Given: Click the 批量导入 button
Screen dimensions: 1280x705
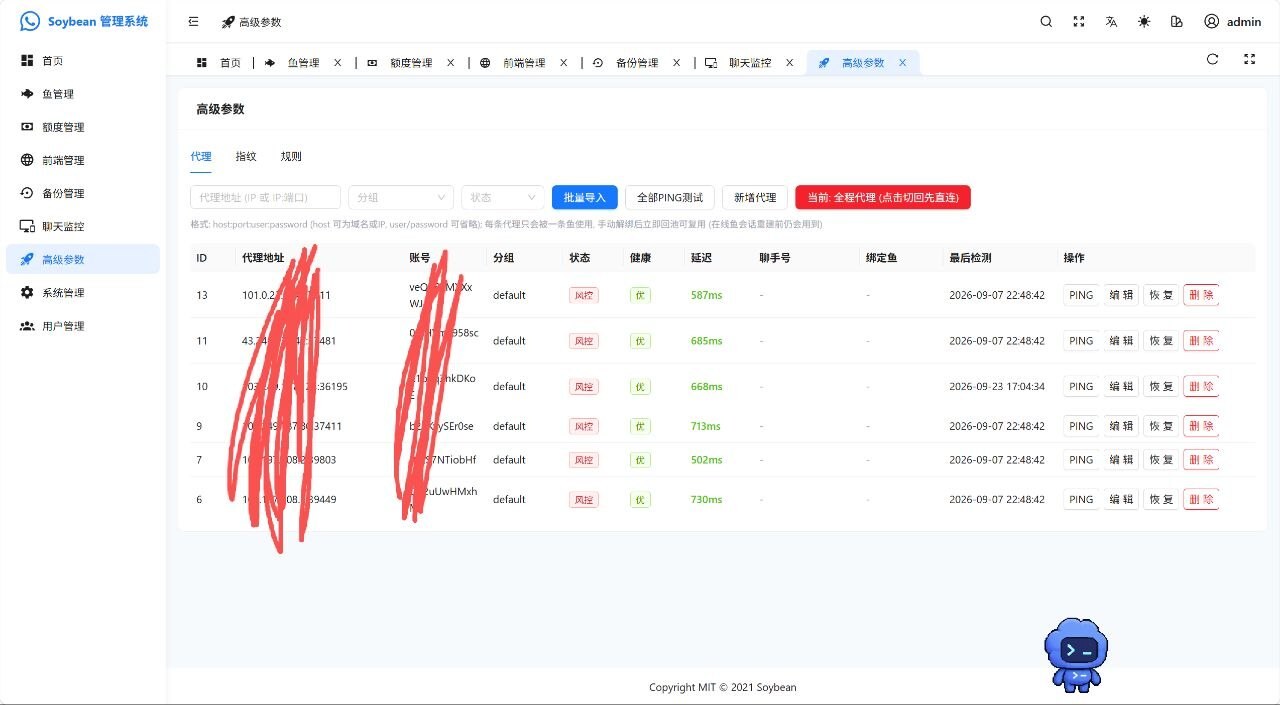Looking at the screenshot, I should click(x=585, y=197).
